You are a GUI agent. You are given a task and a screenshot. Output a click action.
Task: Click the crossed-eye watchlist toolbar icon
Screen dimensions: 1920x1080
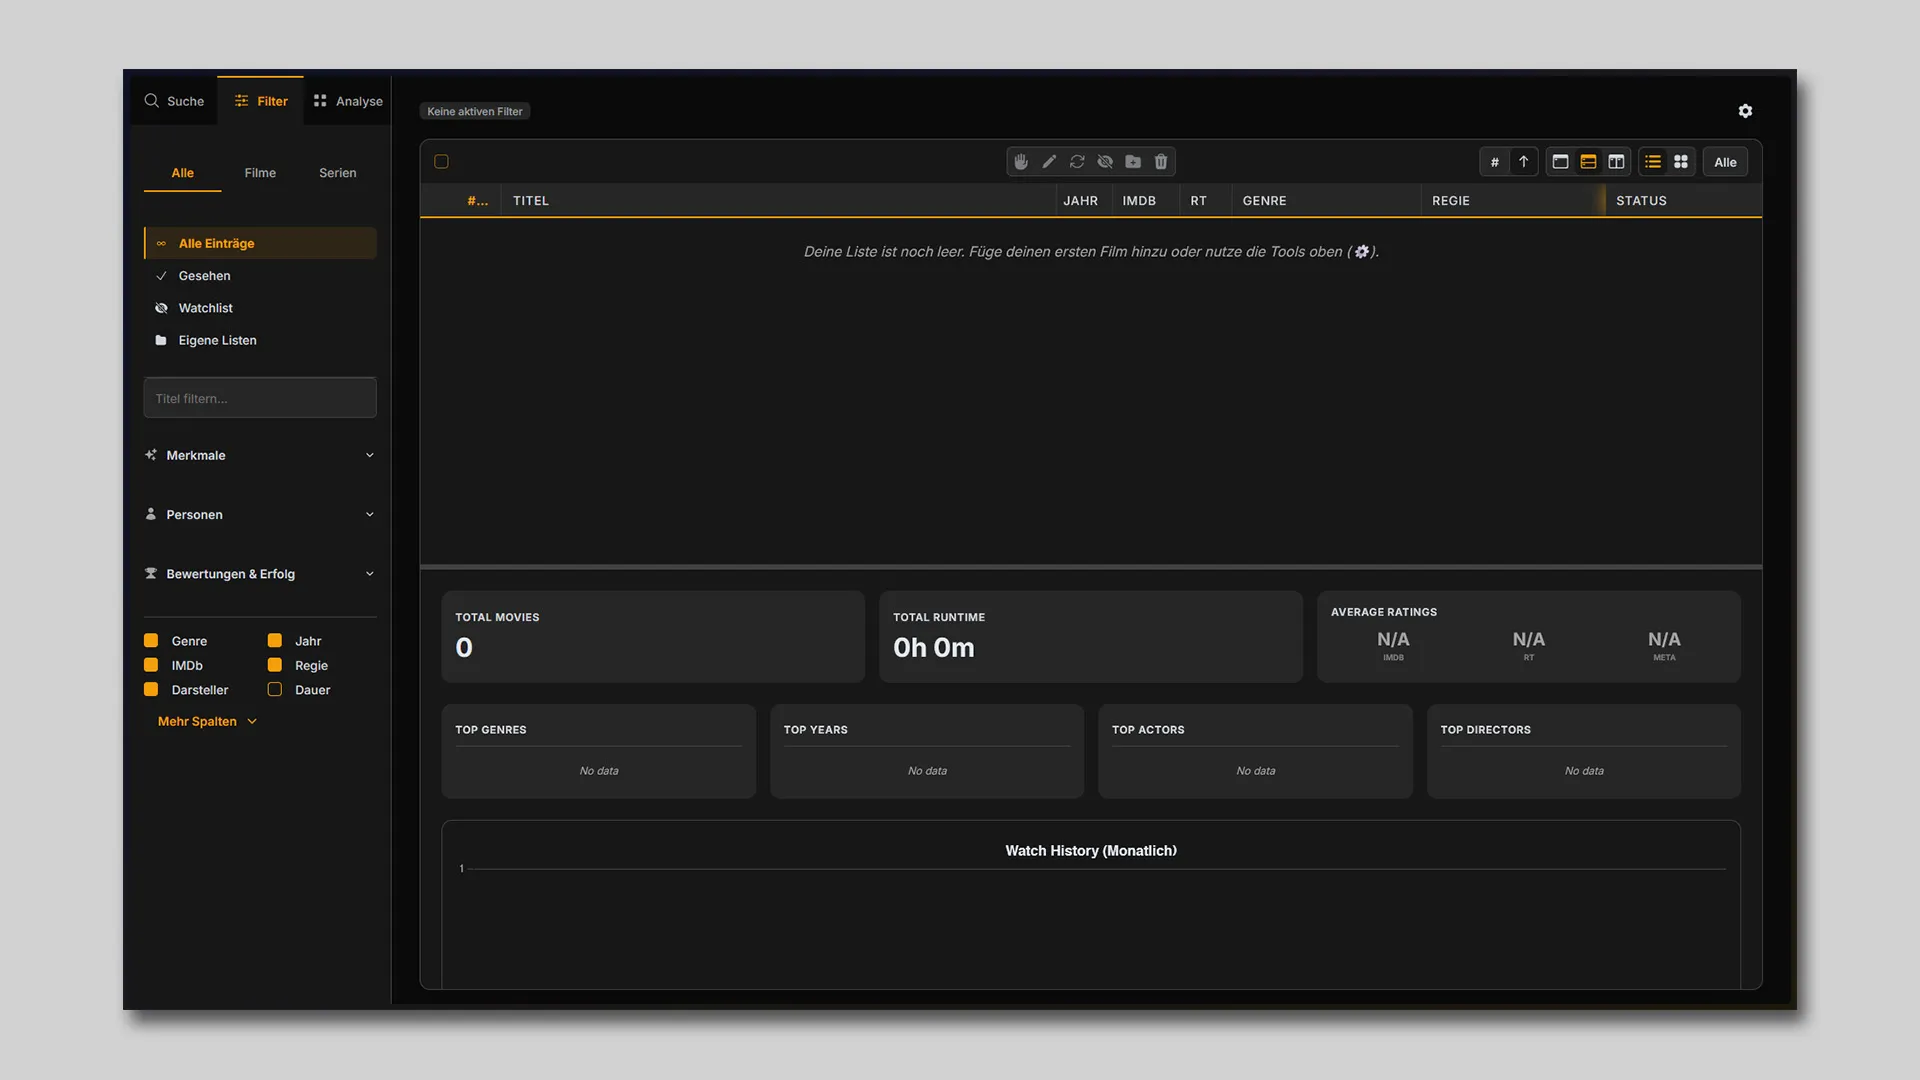click(1105, 162)
